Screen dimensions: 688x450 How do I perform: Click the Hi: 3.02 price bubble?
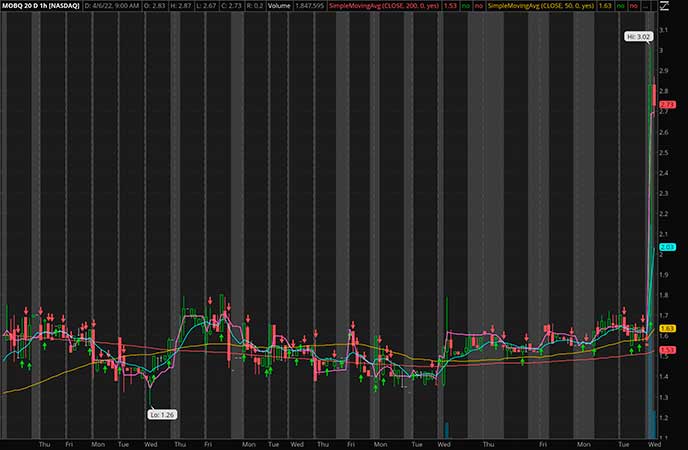(x=638, y=36)
